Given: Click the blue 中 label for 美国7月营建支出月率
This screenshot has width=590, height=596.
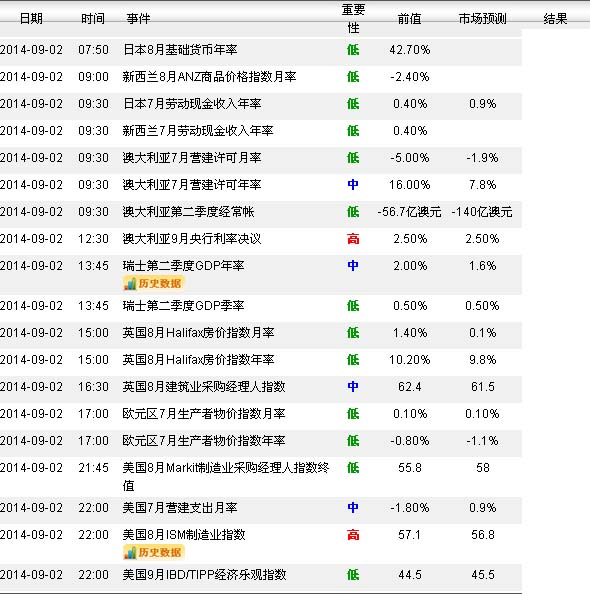Looking at the screenshot, I should tap(353, 508).
